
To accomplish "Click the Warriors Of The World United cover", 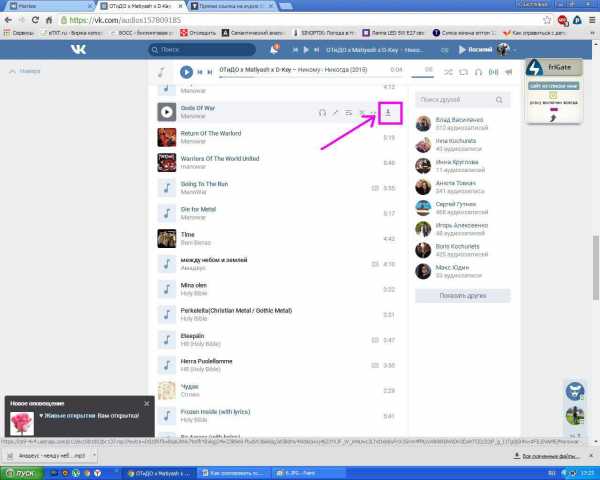I will (166, 163).
